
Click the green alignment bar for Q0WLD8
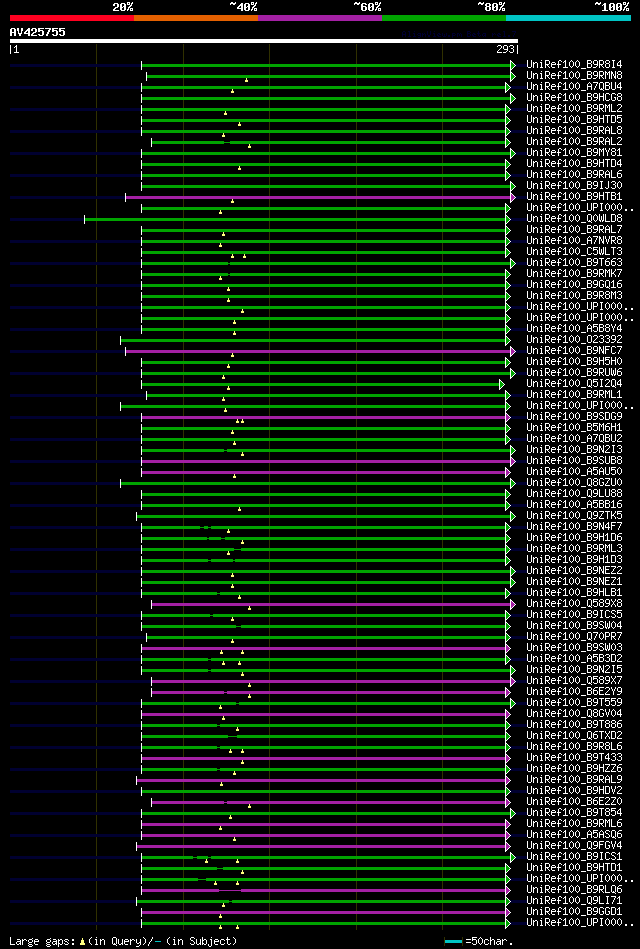(295, 219)
